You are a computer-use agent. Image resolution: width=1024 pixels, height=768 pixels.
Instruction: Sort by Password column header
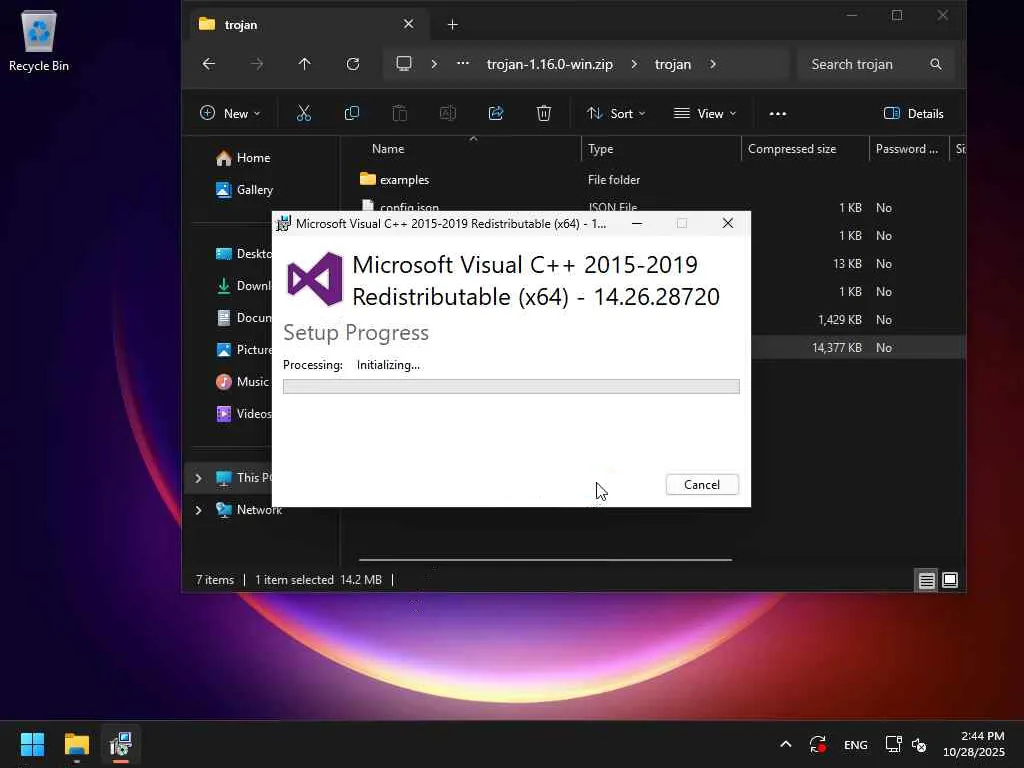[908, 149]
